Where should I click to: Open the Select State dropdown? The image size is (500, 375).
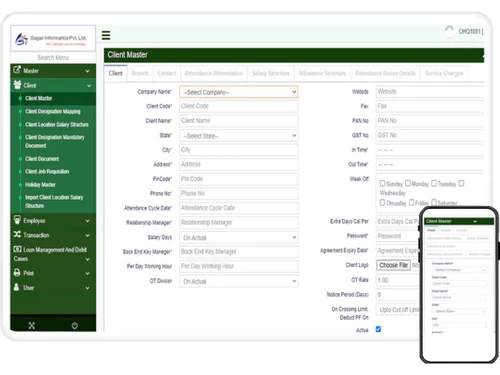pyautogui.click(x=239, y=136)
